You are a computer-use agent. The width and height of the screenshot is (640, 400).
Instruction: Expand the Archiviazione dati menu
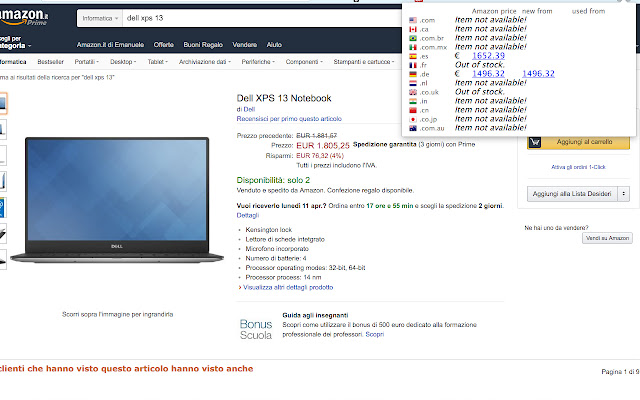tap(204, 62)
